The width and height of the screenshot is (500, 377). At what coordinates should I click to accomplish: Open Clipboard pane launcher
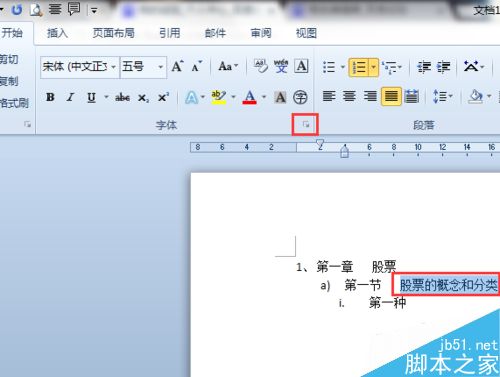pyautogui.click(x=27, y=124)
